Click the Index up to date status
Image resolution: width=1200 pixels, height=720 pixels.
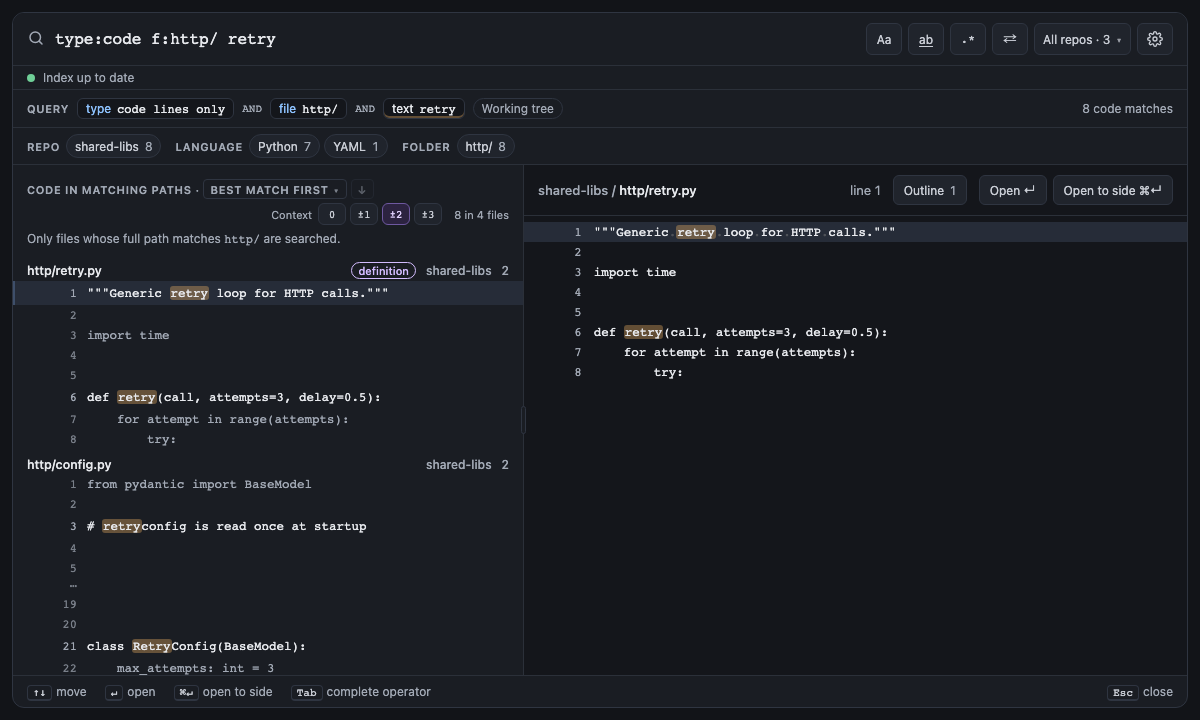point(81,78)
